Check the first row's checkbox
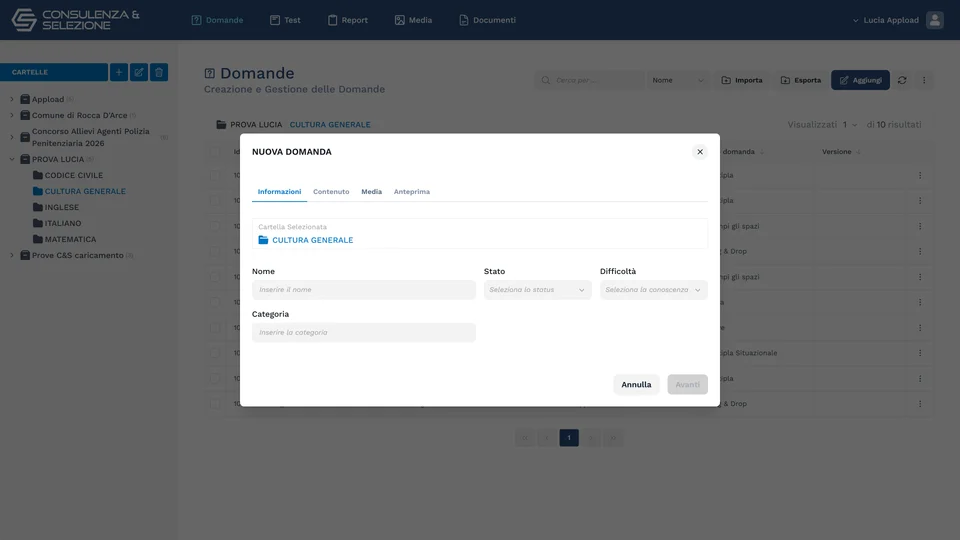The height and width of the screenshot is (540, 960). point(215,175)
